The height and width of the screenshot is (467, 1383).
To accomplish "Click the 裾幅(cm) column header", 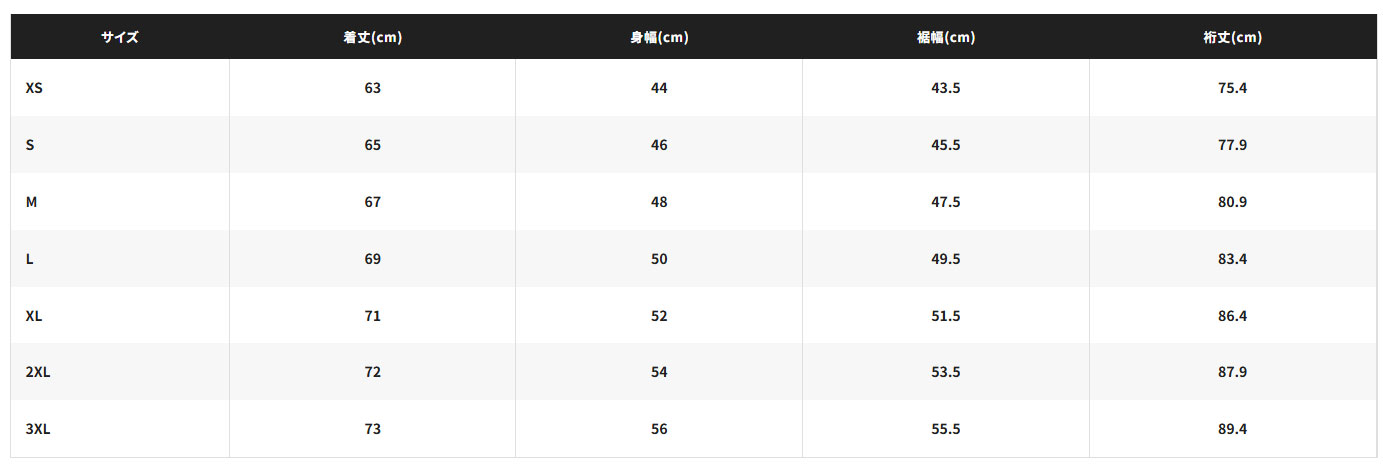I will (x=945, y=38).
